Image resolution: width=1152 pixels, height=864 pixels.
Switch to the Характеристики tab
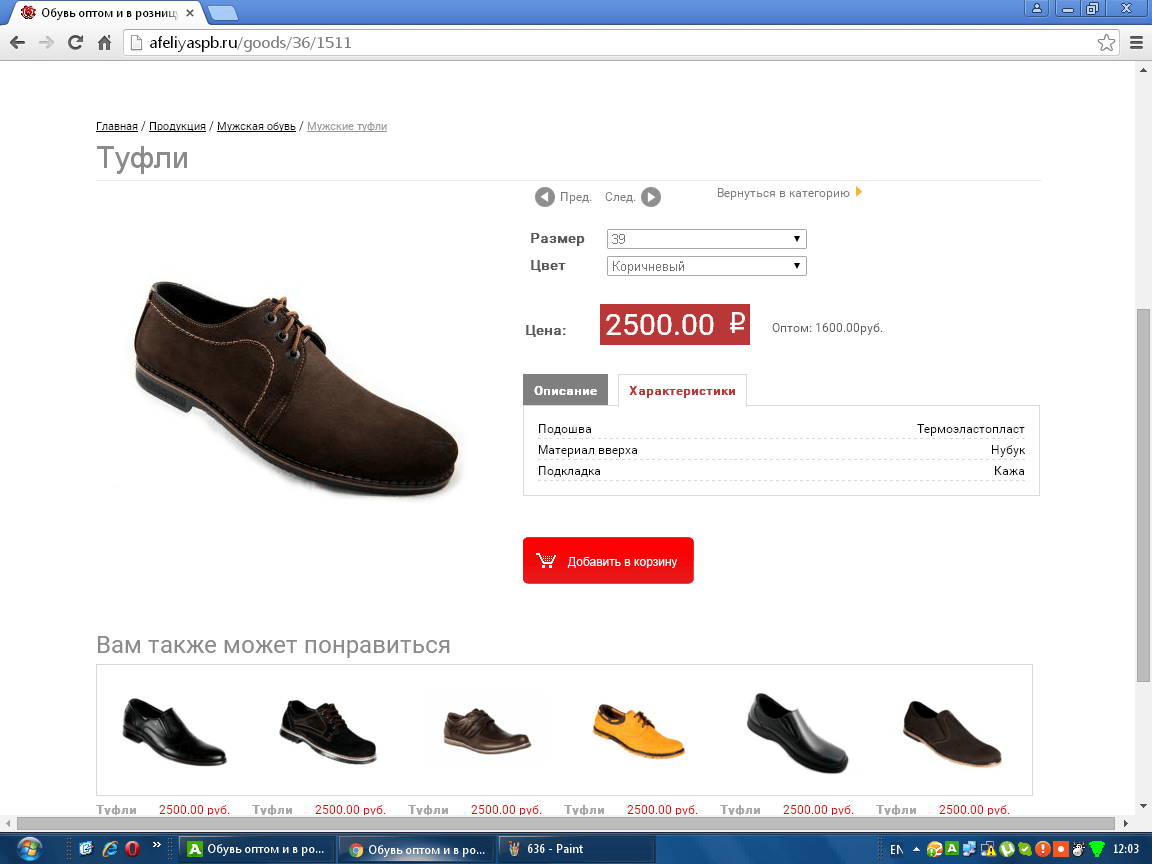point(682,390)
